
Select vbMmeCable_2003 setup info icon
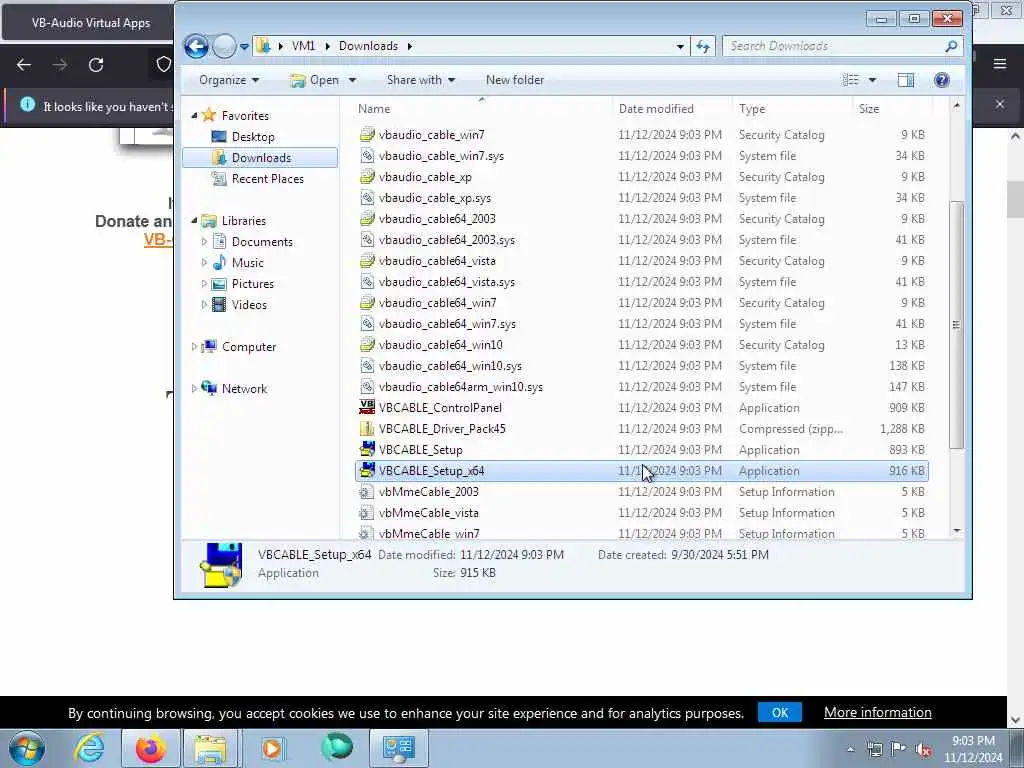[367, 492]
